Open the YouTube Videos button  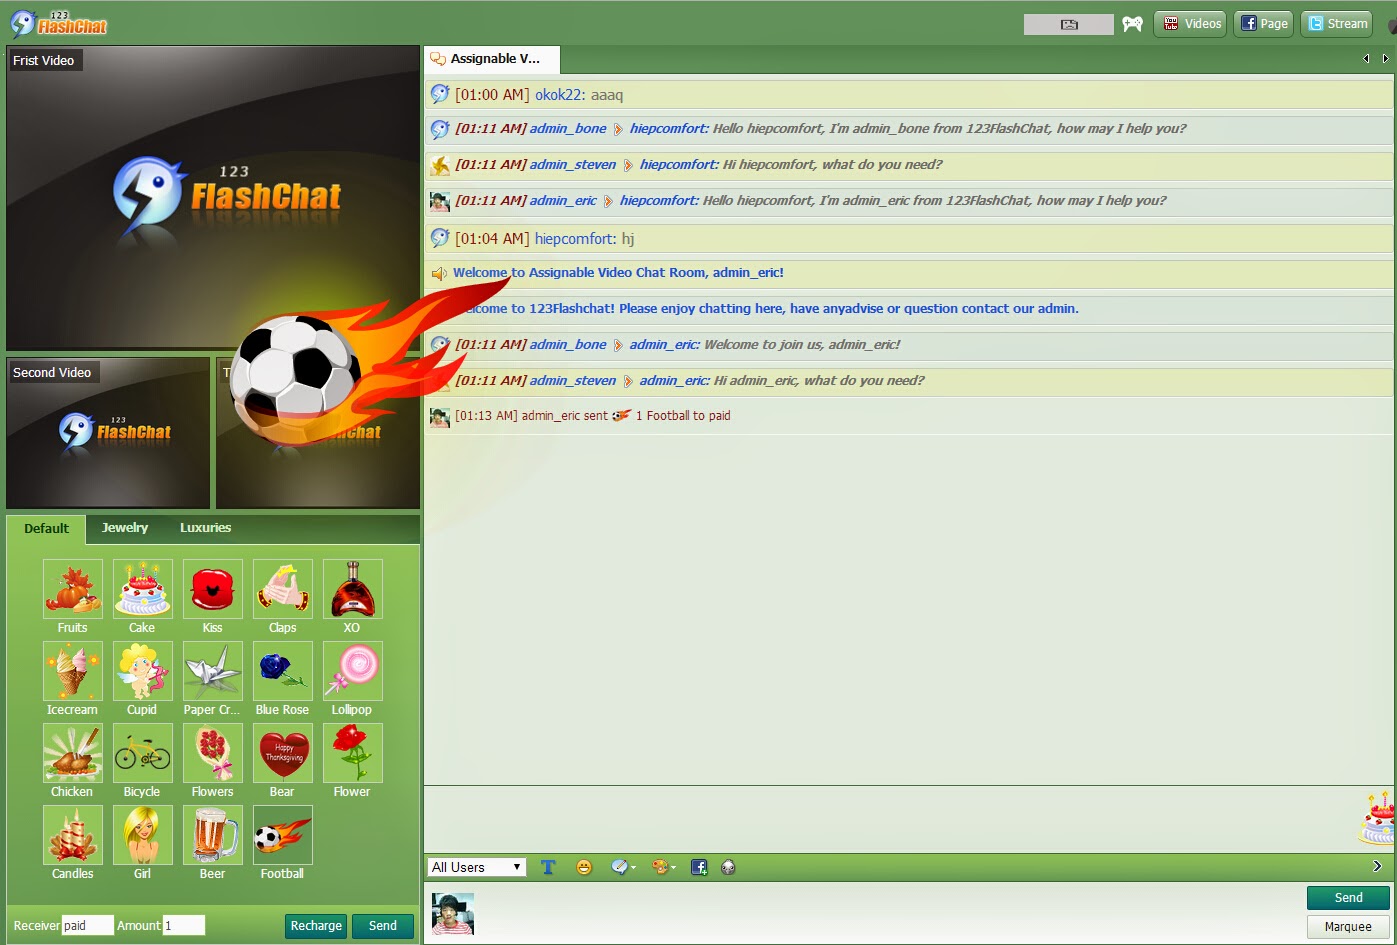1190,24
